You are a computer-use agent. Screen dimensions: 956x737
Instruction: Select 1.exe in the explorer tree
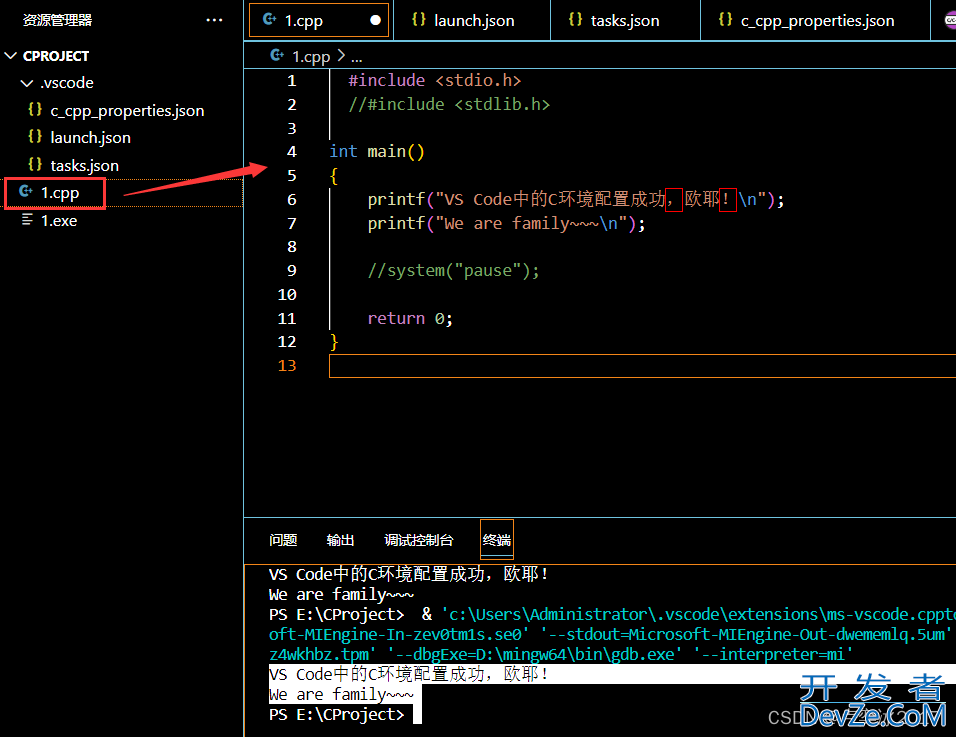point(59,221)
